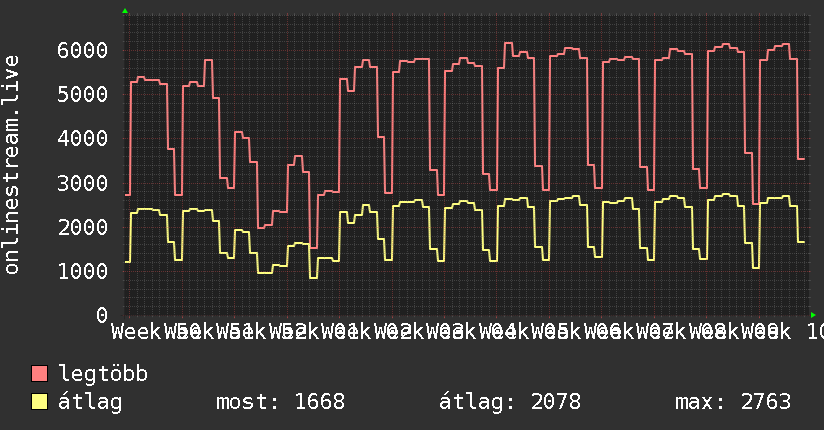Click the 6000 y-axis label

[83, 50]
